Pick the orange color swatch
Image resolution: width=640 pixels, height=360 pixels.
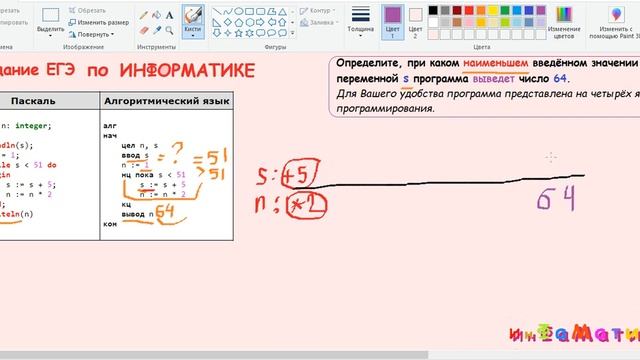tap(481, 10)
